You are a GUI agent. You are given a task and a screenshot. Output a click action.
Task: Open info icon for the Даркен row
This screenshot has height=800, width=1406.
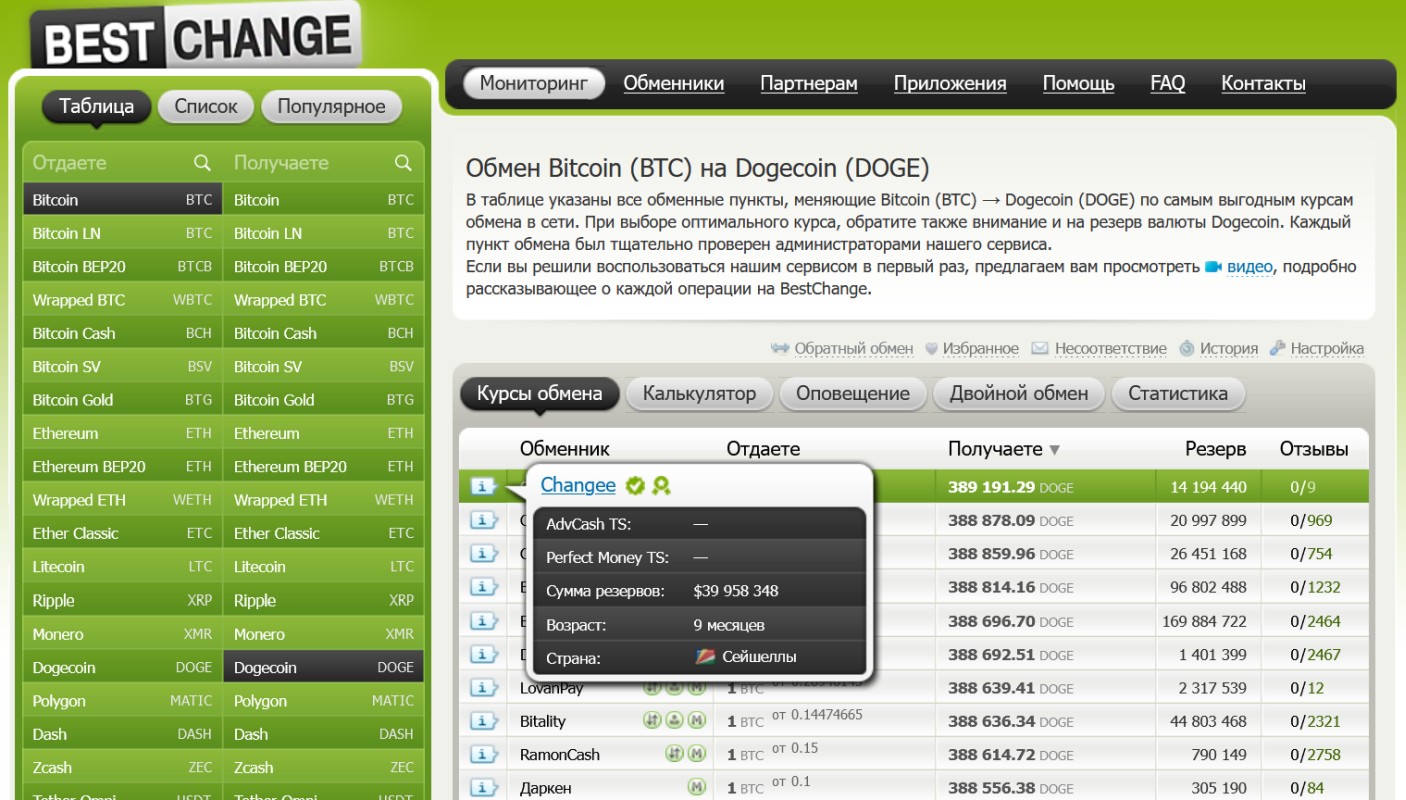click(484, 788)
